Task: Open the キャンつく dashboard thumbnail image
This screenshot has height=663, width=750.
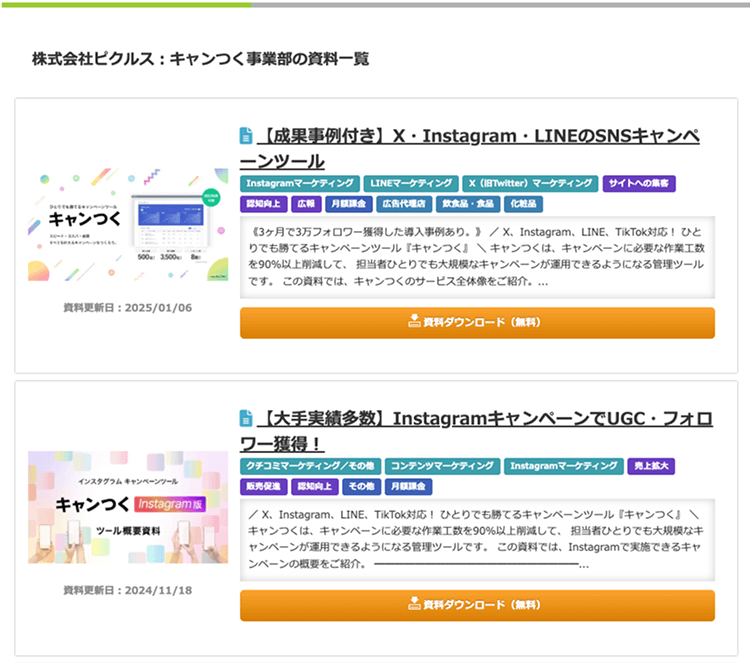Action: 128,224
